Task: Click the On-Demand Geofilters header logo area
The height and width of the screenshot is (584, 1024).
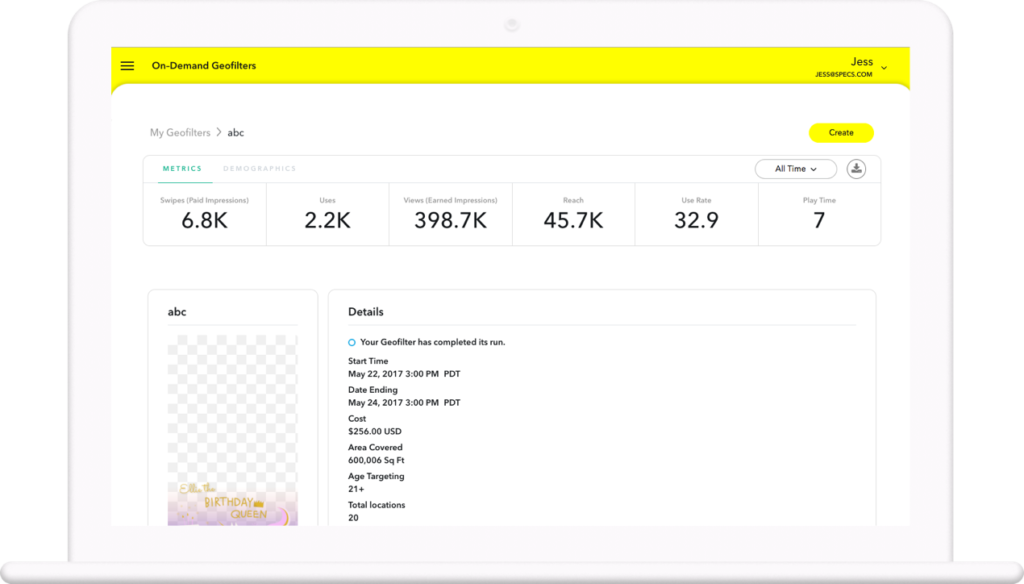Action: (203, 65)
